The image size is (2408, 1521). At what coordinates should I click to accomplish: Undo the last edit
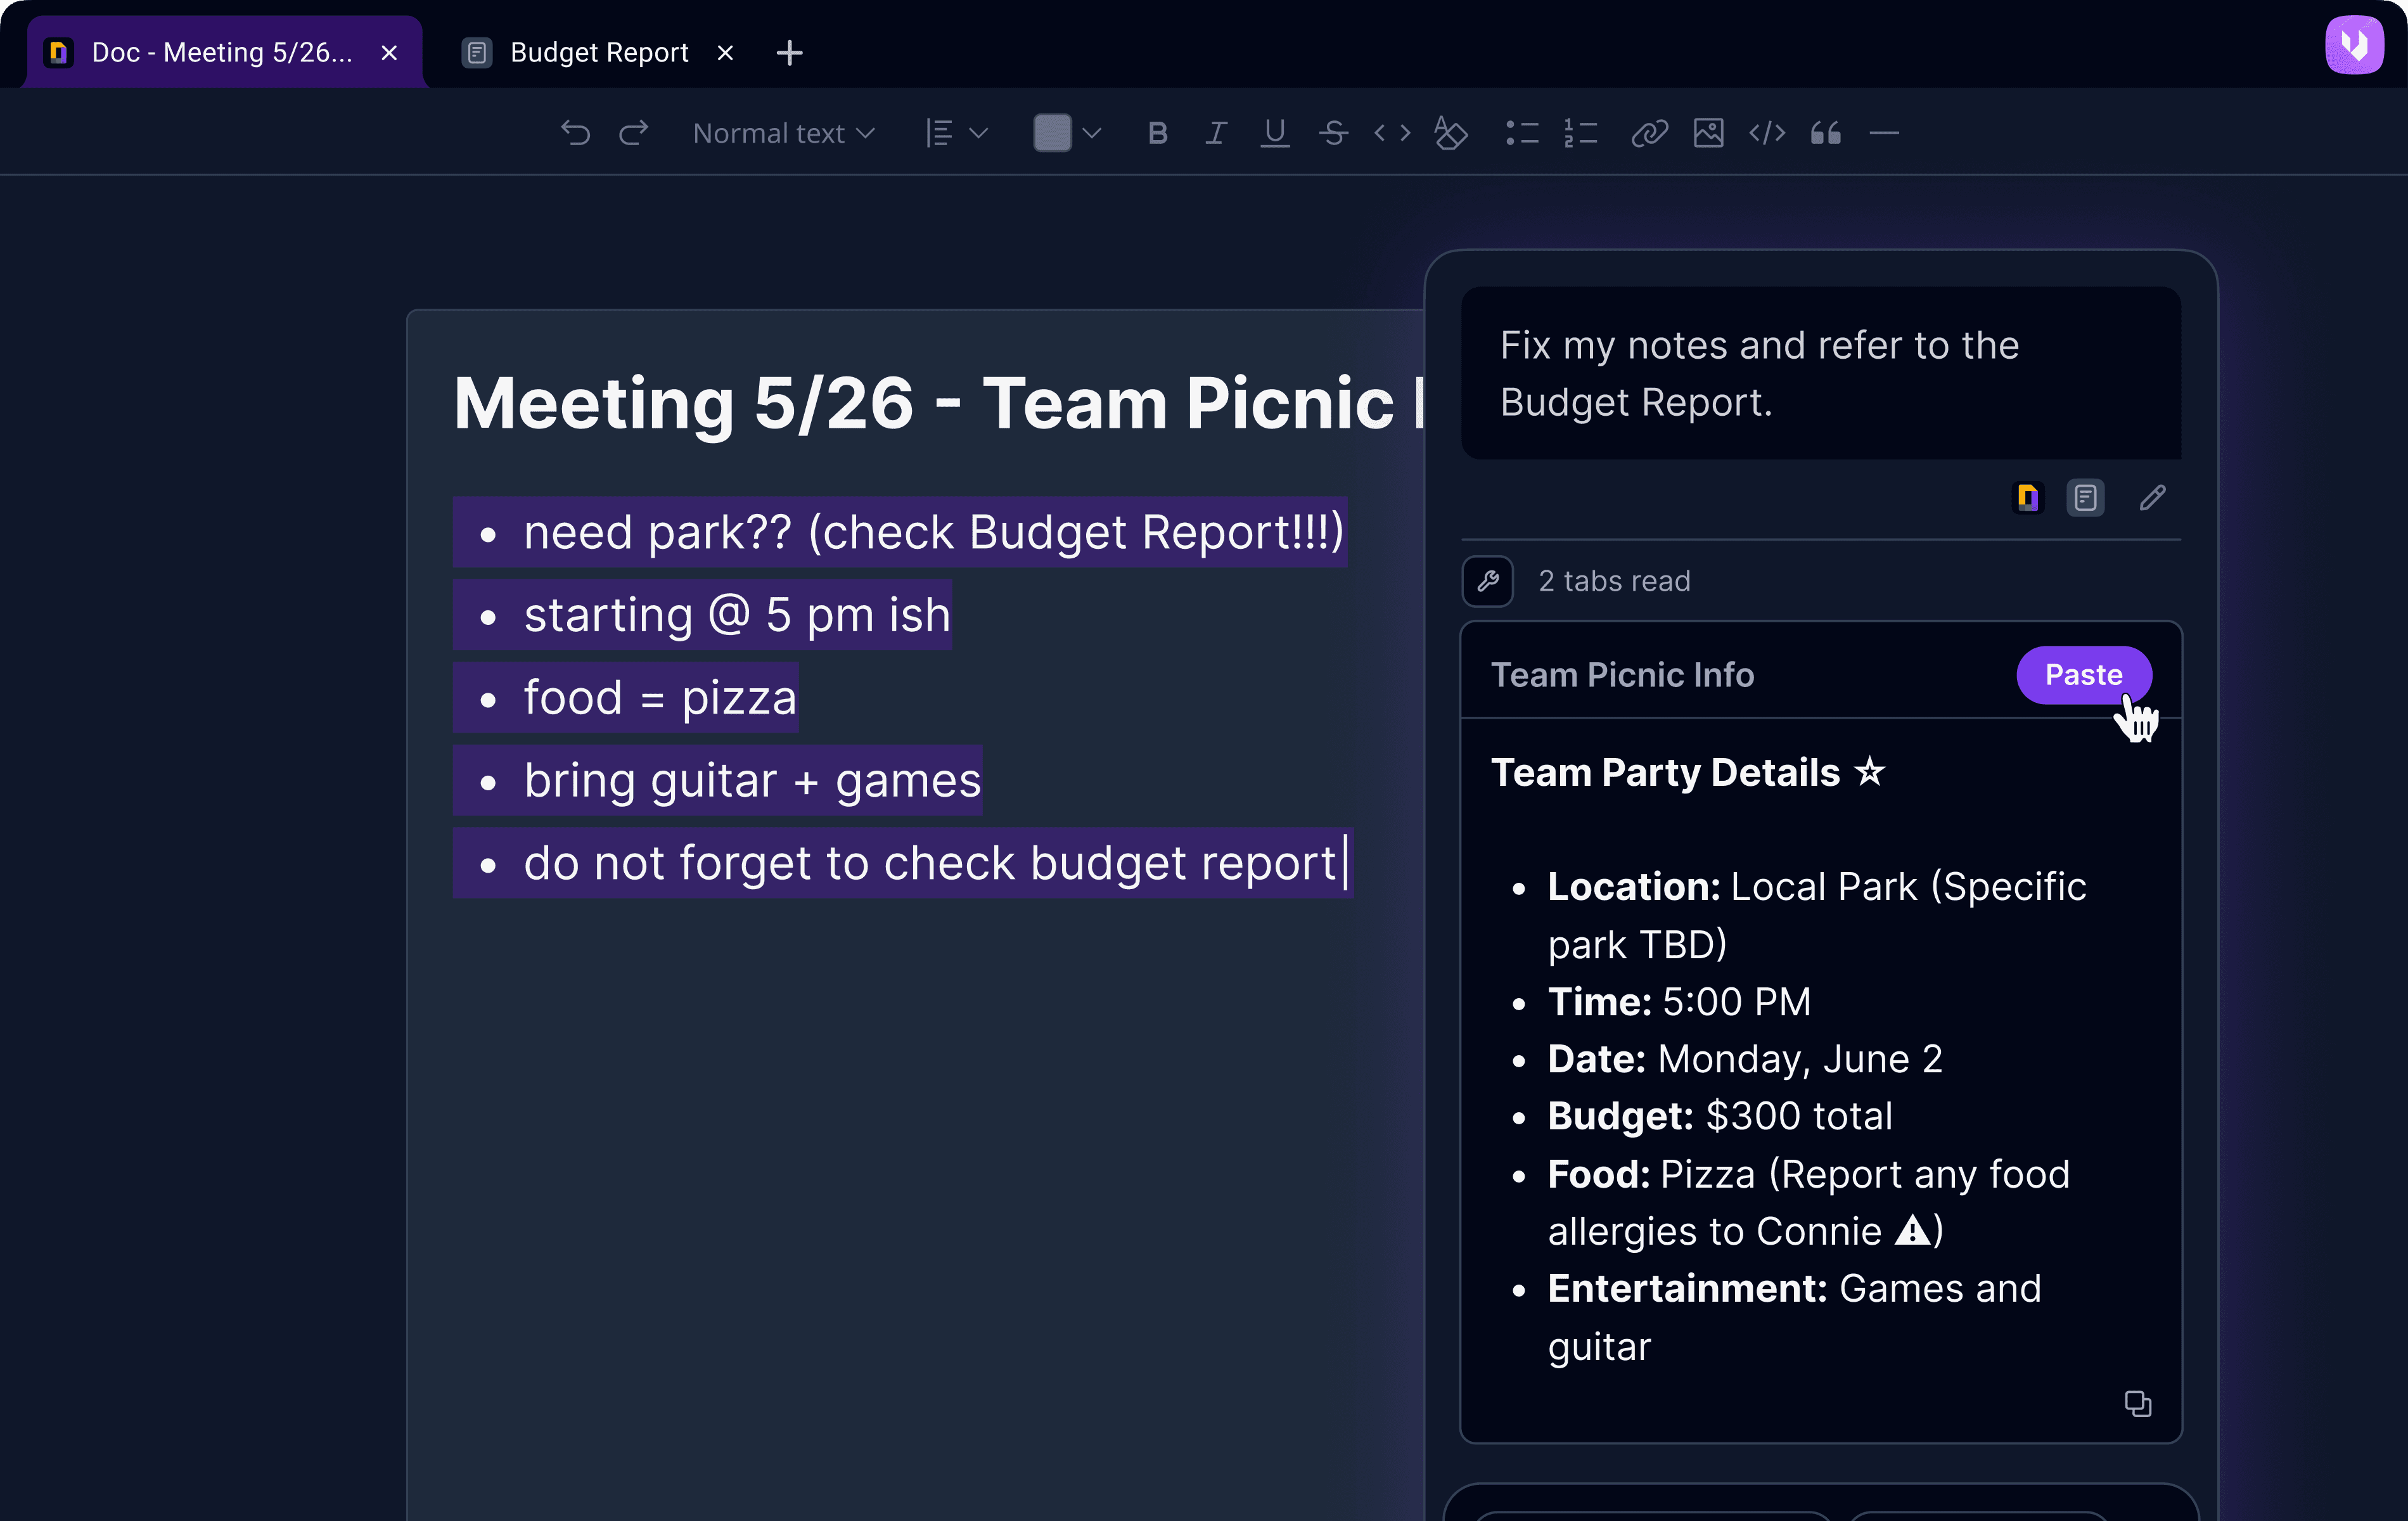[x=576, y=133]
